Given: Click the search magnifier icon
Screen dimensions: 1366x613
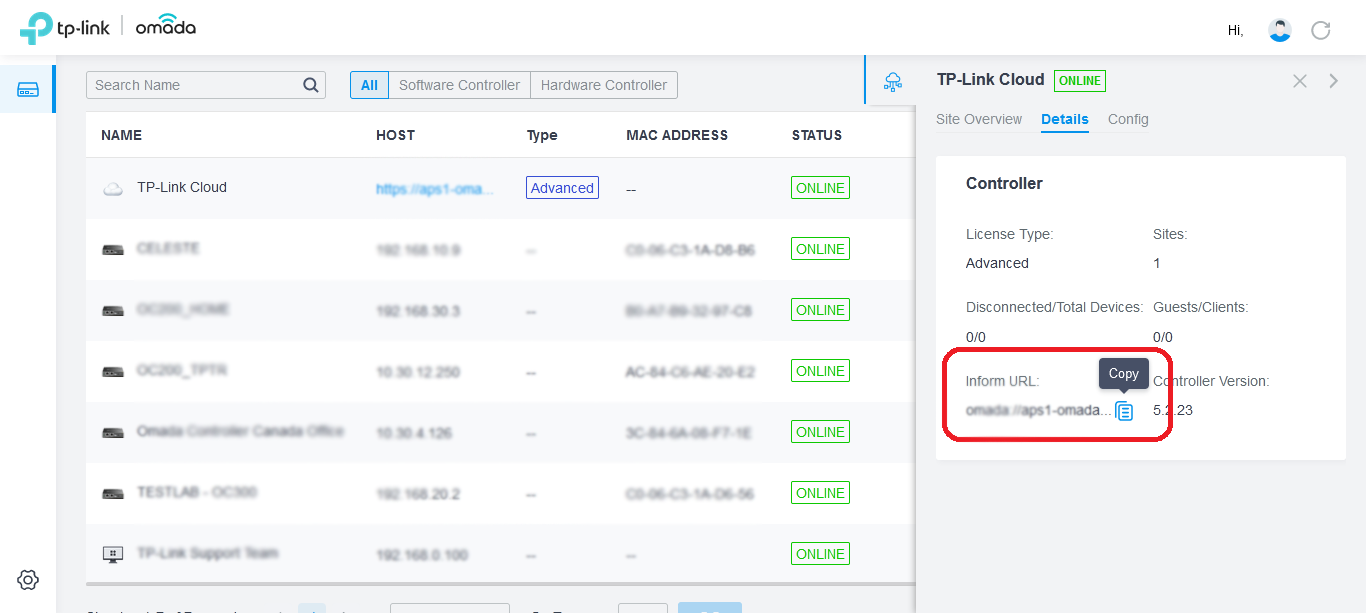Looking at the screenshot, I should (x=311, y=85).
